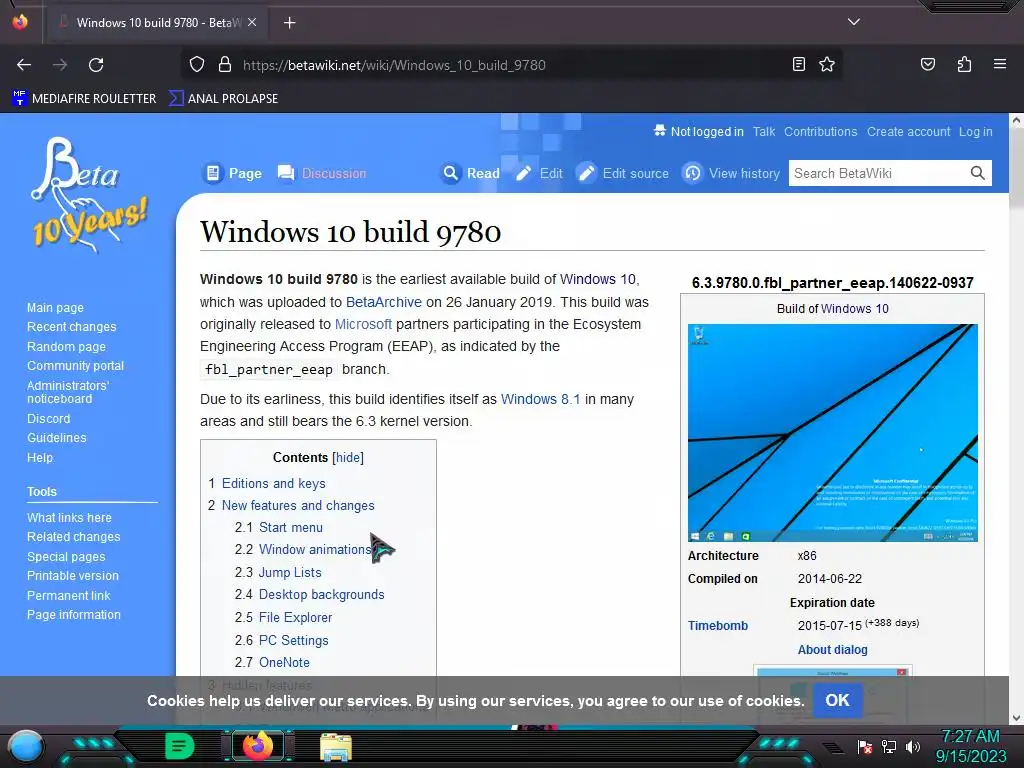This screenshot has height=768, width=1024.
Task: Bookmark this page with the star
Action: coord(827,65)
